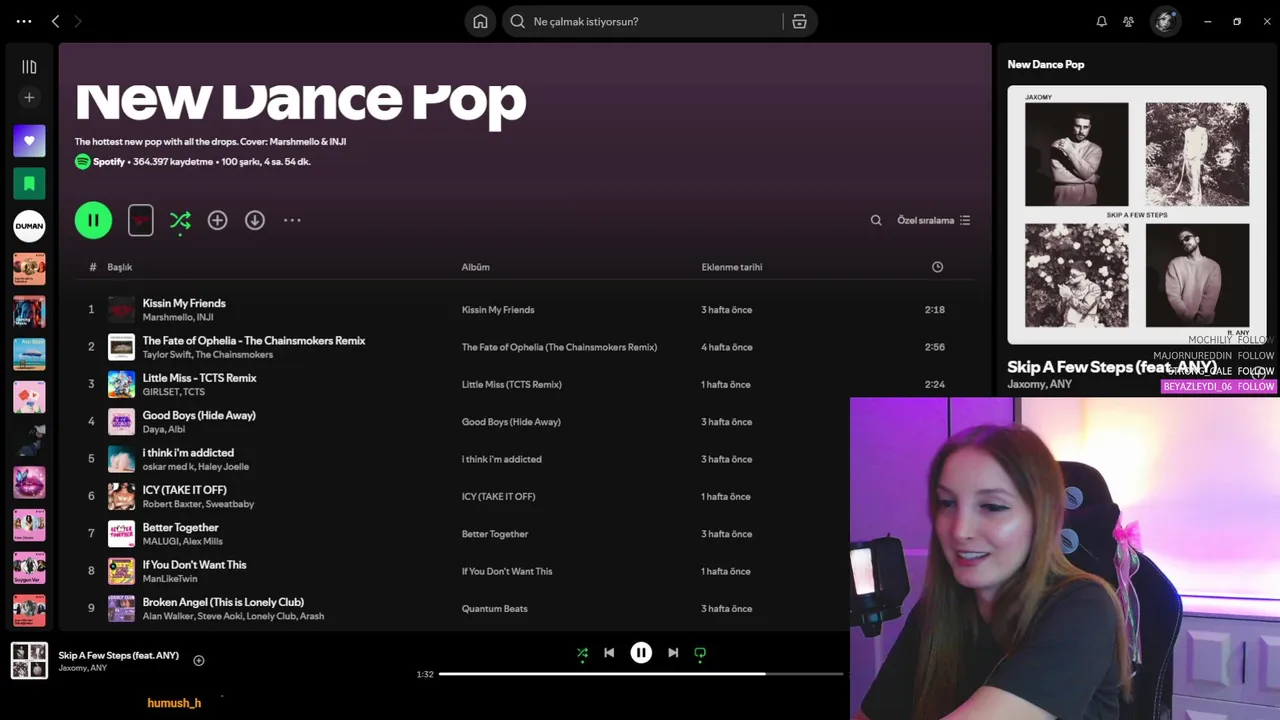Download the New Dance Pop playlist
The height and width of the screenshot is (720, 1280).
click(255, 220)
